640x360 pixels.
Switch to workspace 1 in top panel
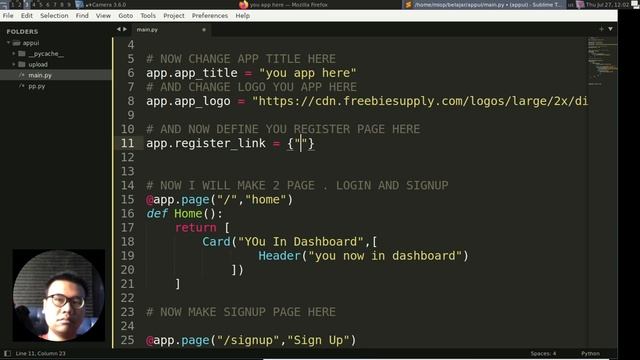point(12,5)
